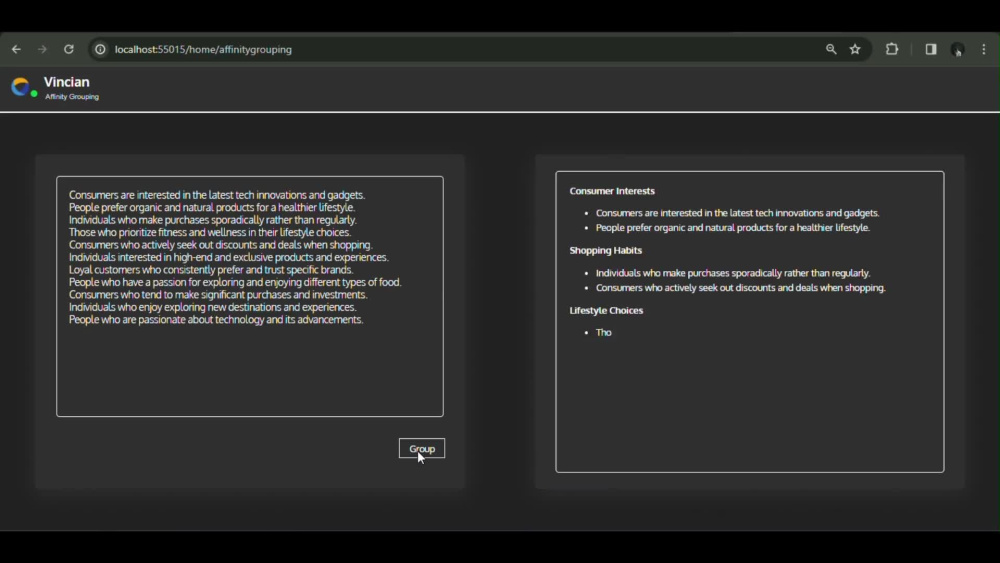Click the Group button

pos(422,448)
